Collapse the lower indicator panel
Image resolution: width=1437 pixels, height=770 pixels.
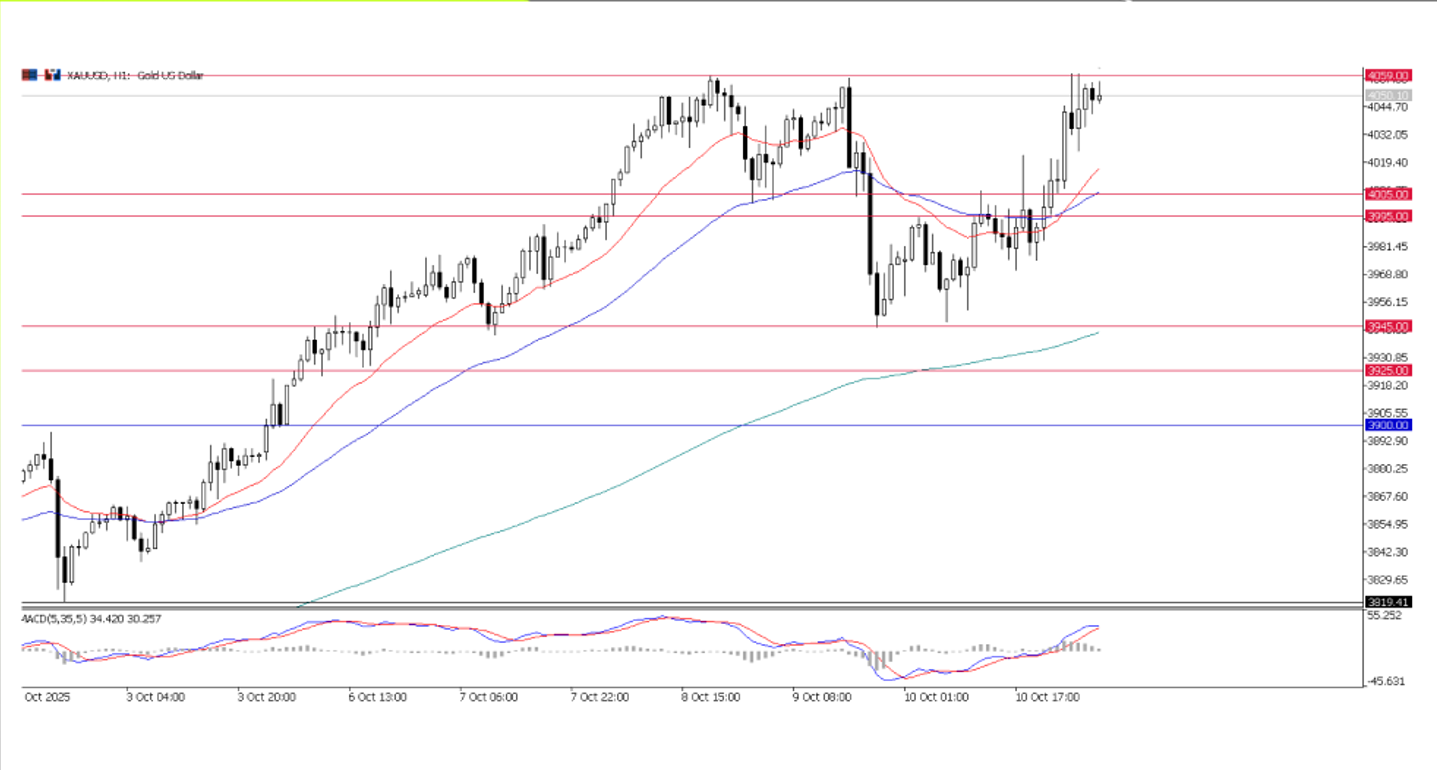[x=700, y=606]
